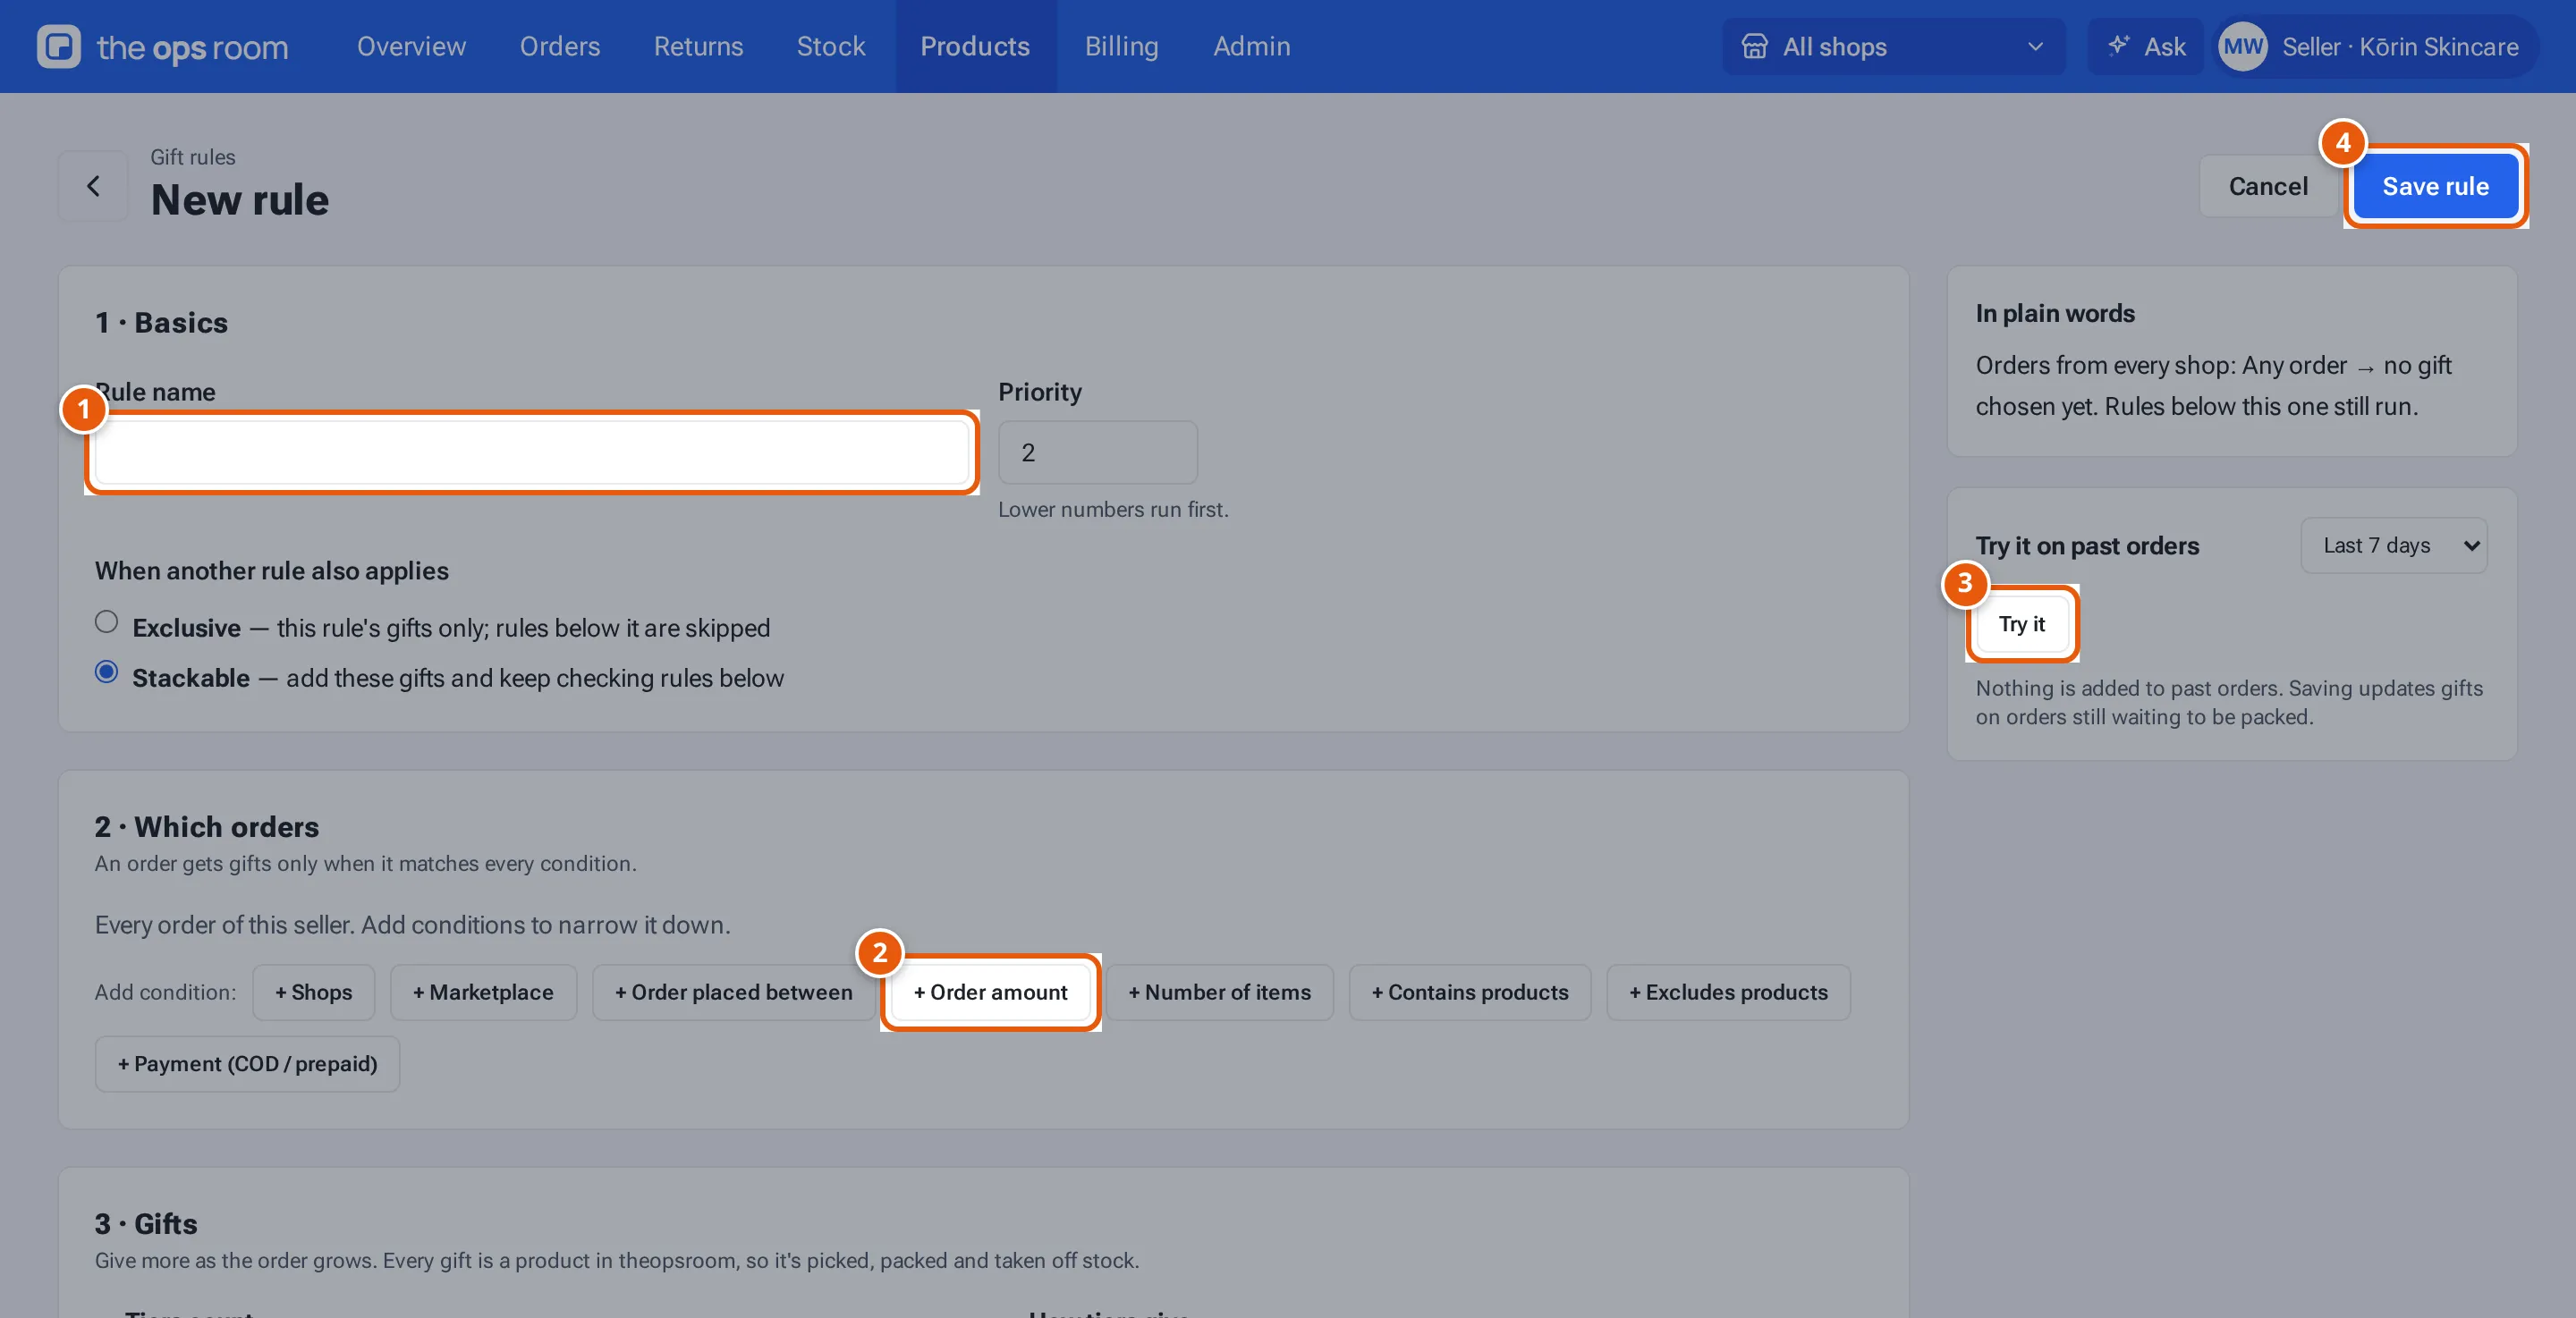Switch to the Returns tab
The width and height of the screenshot is (2576, 1318).
[698, 47]
